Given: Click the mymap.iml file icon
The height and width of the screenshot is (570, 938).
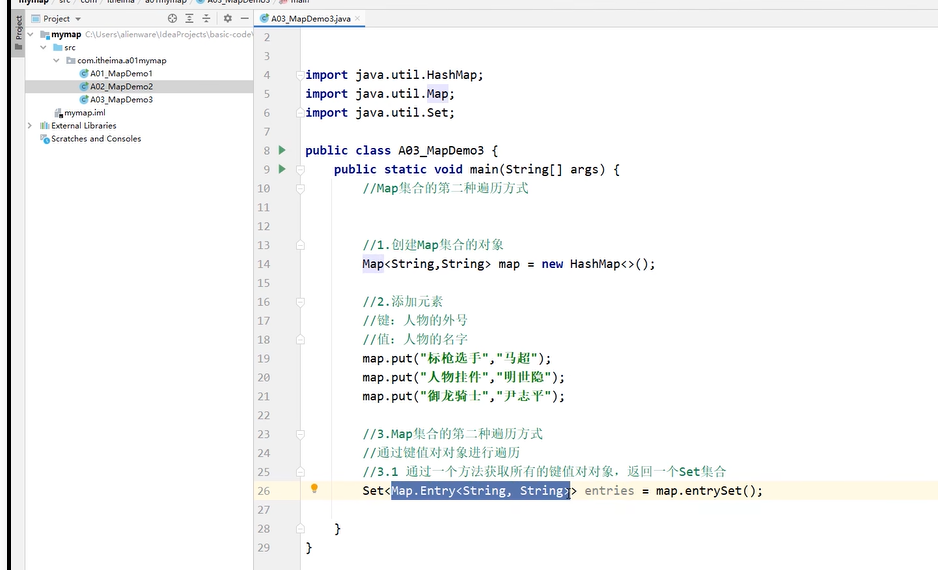Looking at the screenshot, I should 58,112.
